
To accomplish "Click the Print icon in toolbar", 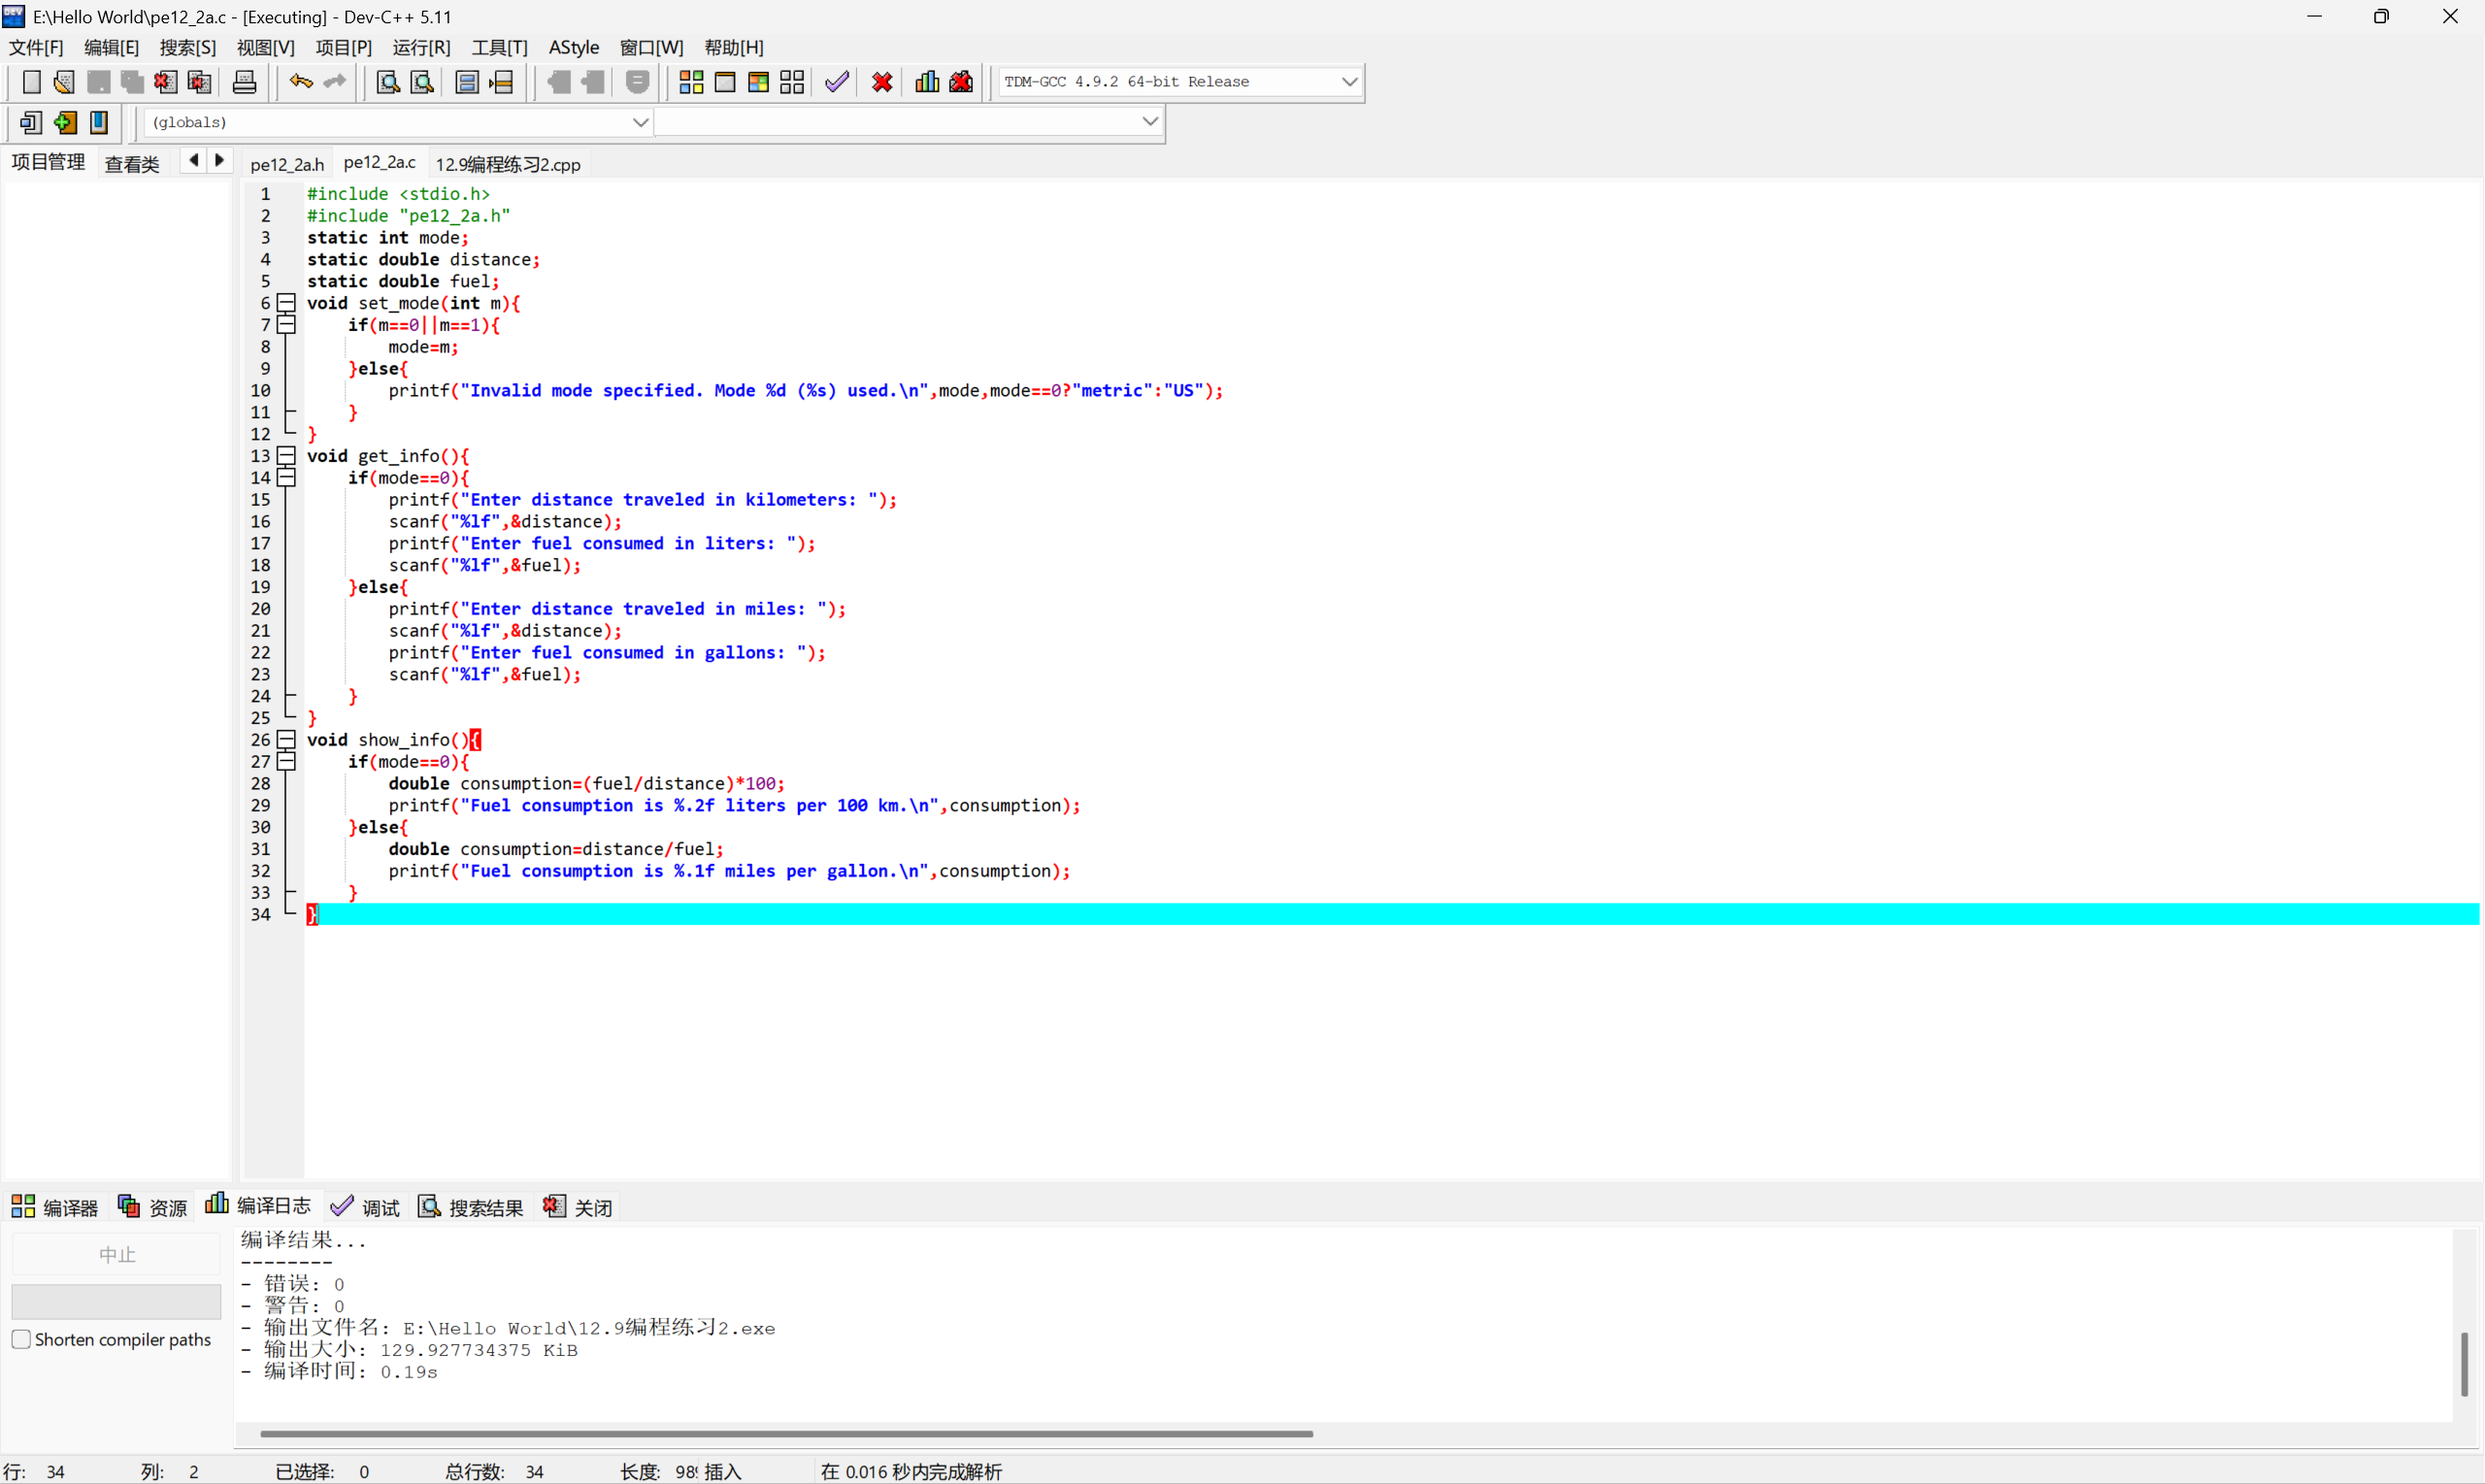I will [x=244, y=82].
